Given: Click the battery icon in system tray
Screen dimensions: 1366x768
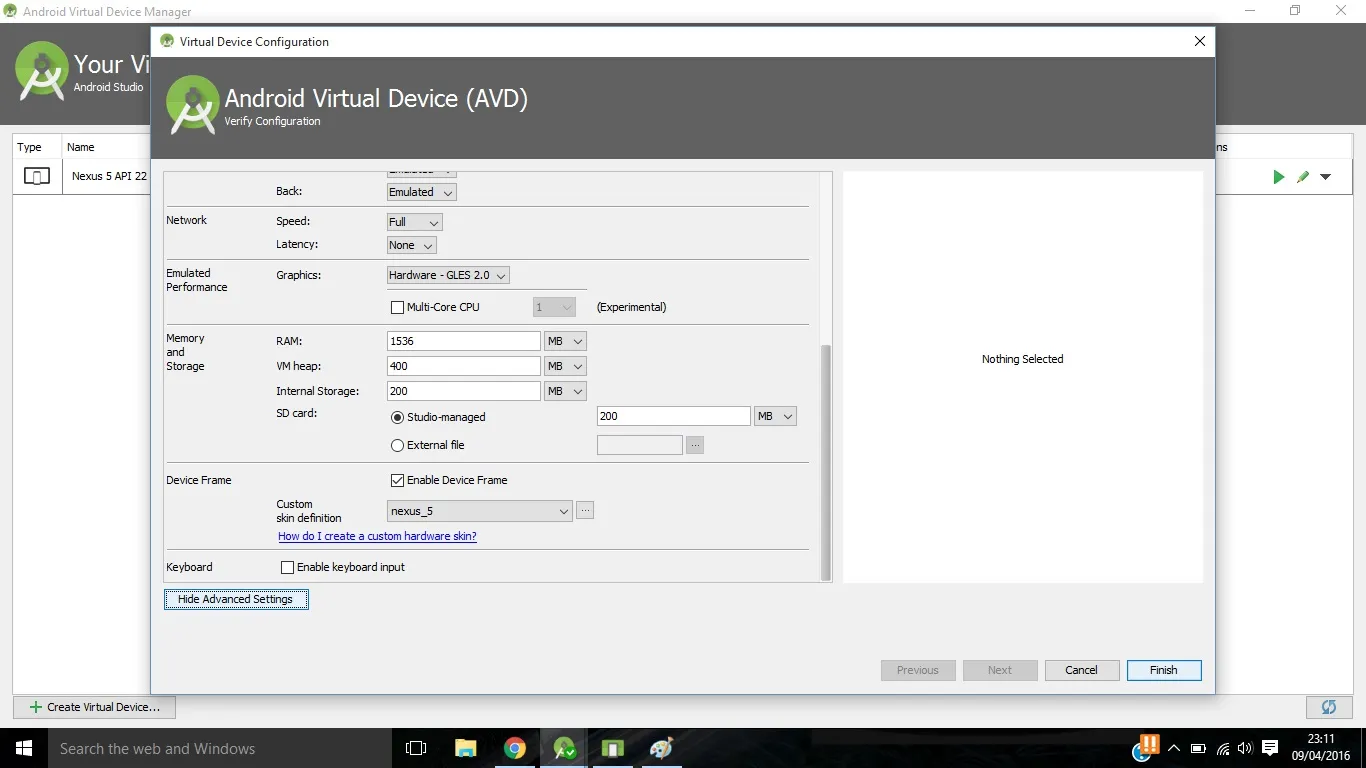Looking at the screenshot, I should pyautogui.click(x=1198, y=748).
